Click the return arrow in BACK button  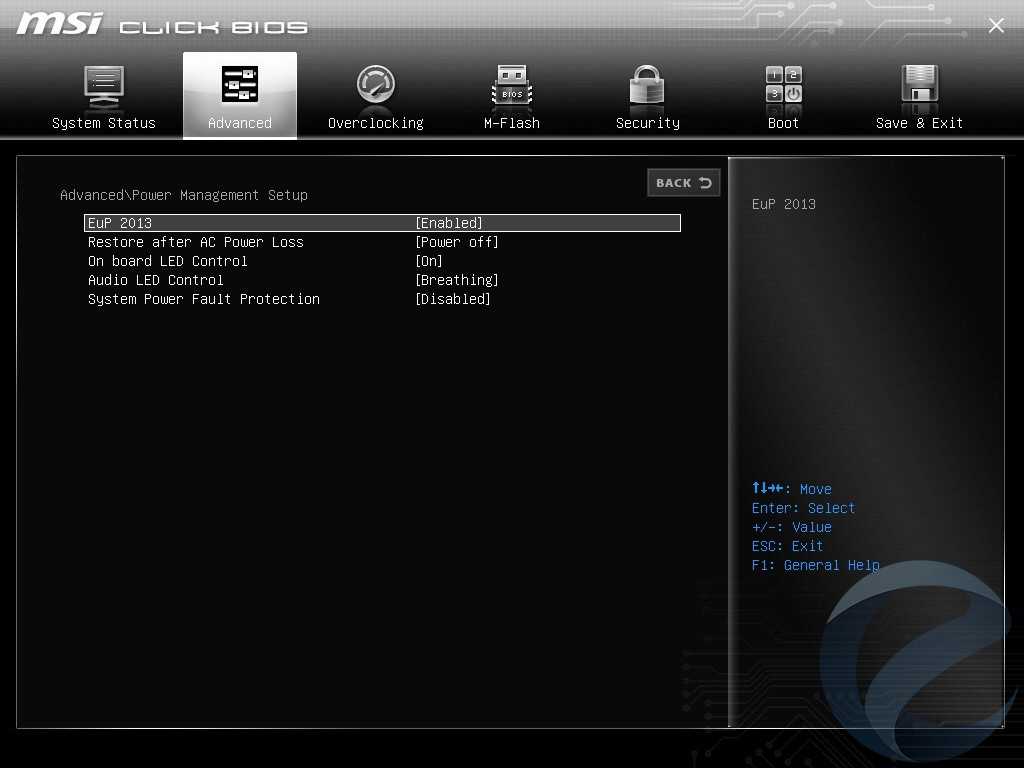705,183
